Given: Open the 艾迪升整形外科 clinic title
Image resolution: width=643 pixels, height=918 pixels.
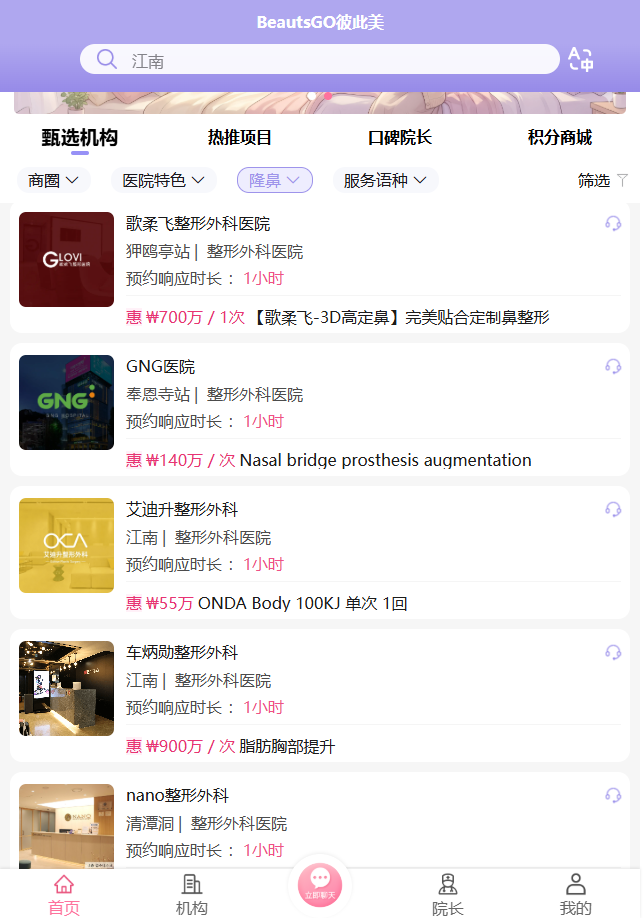Looking at the screenshot, I should pyautogui.click(x=182, y=509).
